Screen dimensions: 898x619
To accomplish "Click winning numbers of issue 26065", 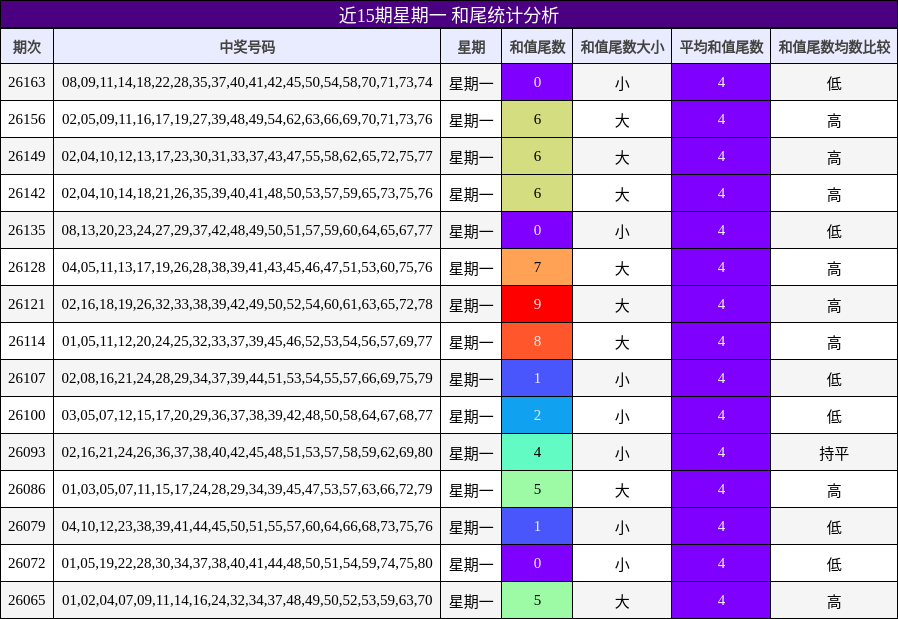I will [247, 600].
